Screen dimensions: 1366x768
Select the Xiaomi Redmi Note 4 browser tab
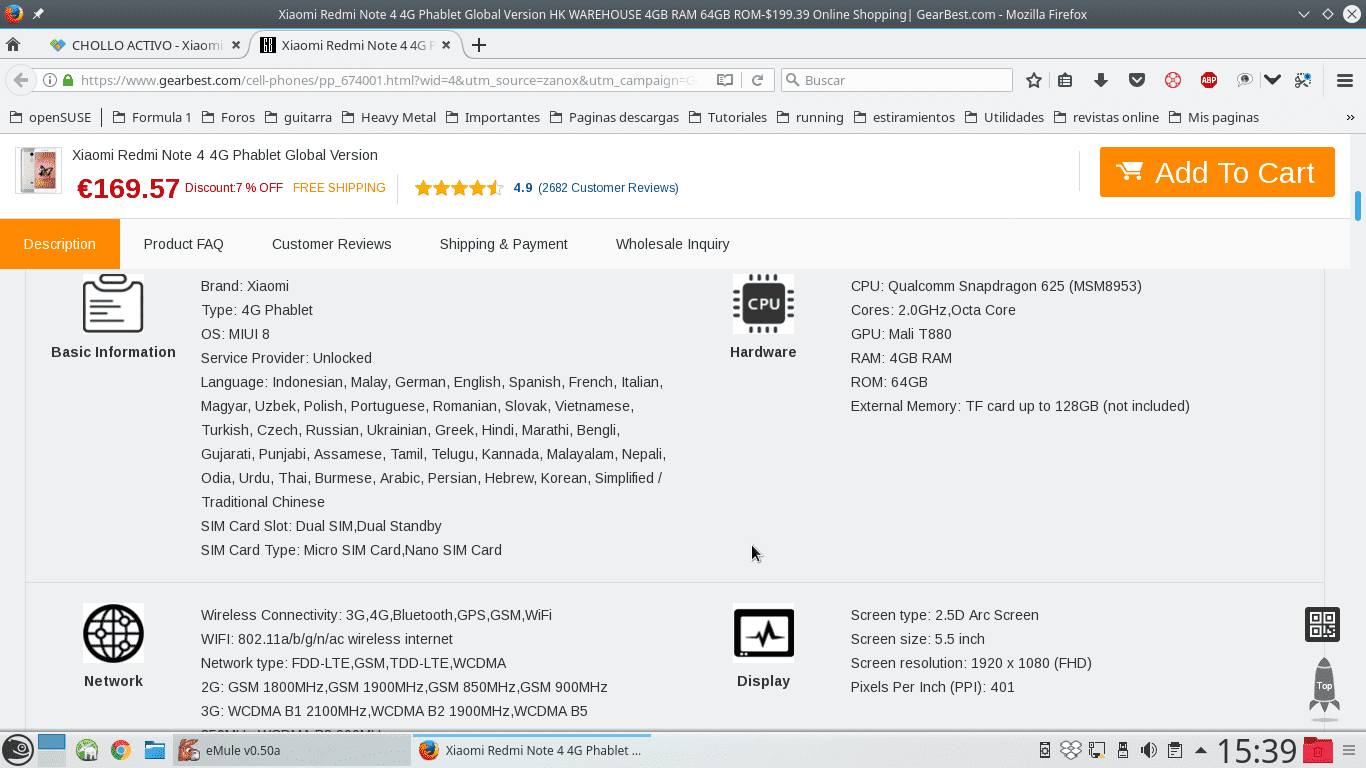click(x=355, y=45)
